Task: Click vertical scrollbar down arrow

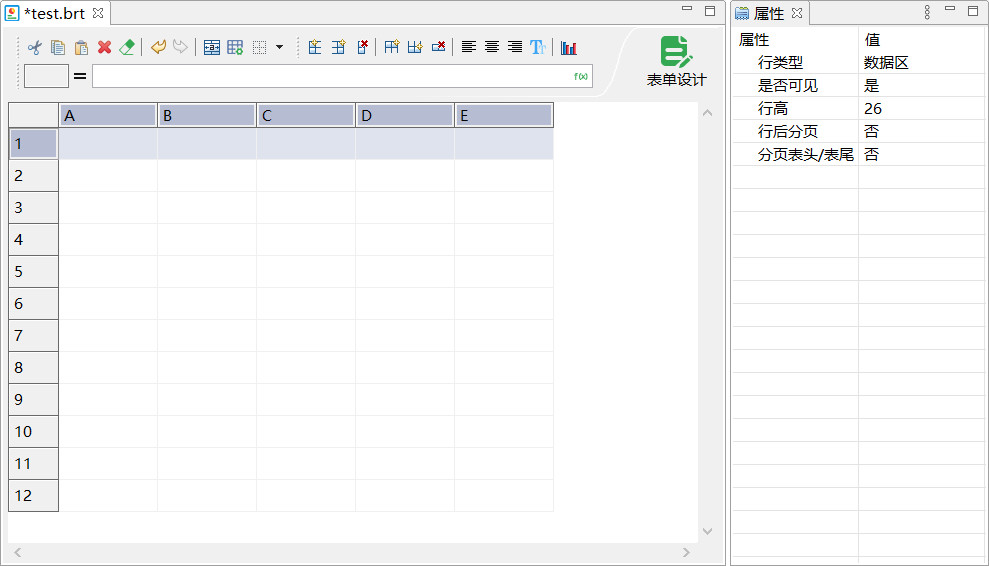Action: (708, 531)
